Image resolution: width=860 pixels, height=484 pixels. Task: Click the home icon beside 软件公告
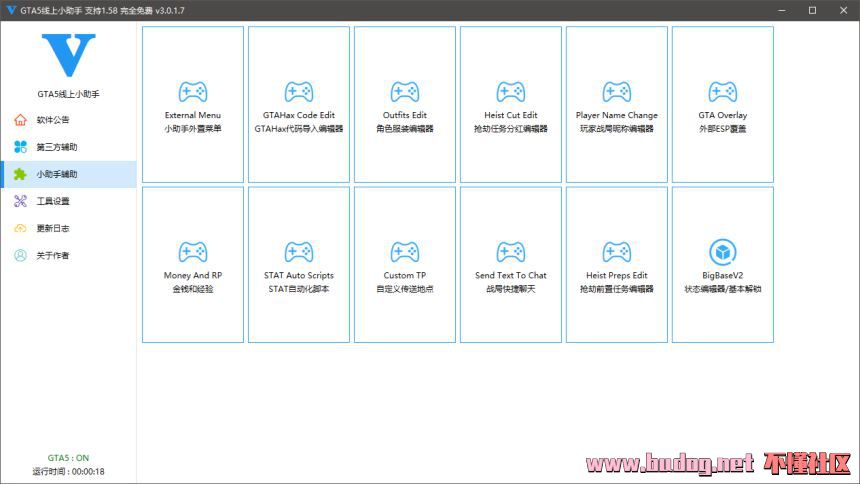pyautogui.click(x=20, y=120)
